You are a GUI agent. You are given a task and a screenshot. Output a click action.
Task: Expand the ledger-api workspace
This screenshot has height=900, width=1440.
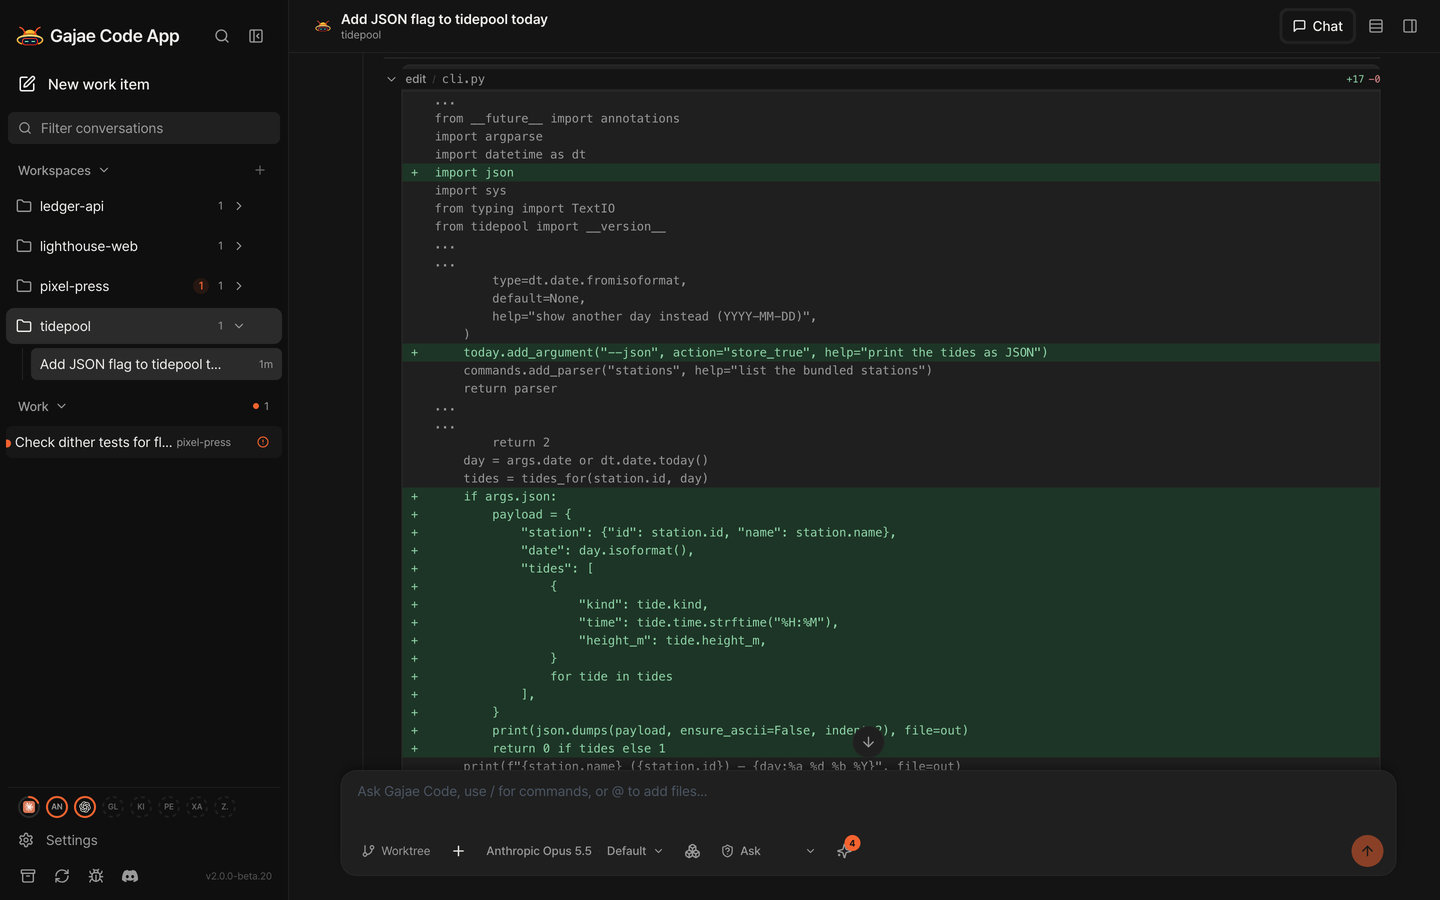[x=239, y=206]
